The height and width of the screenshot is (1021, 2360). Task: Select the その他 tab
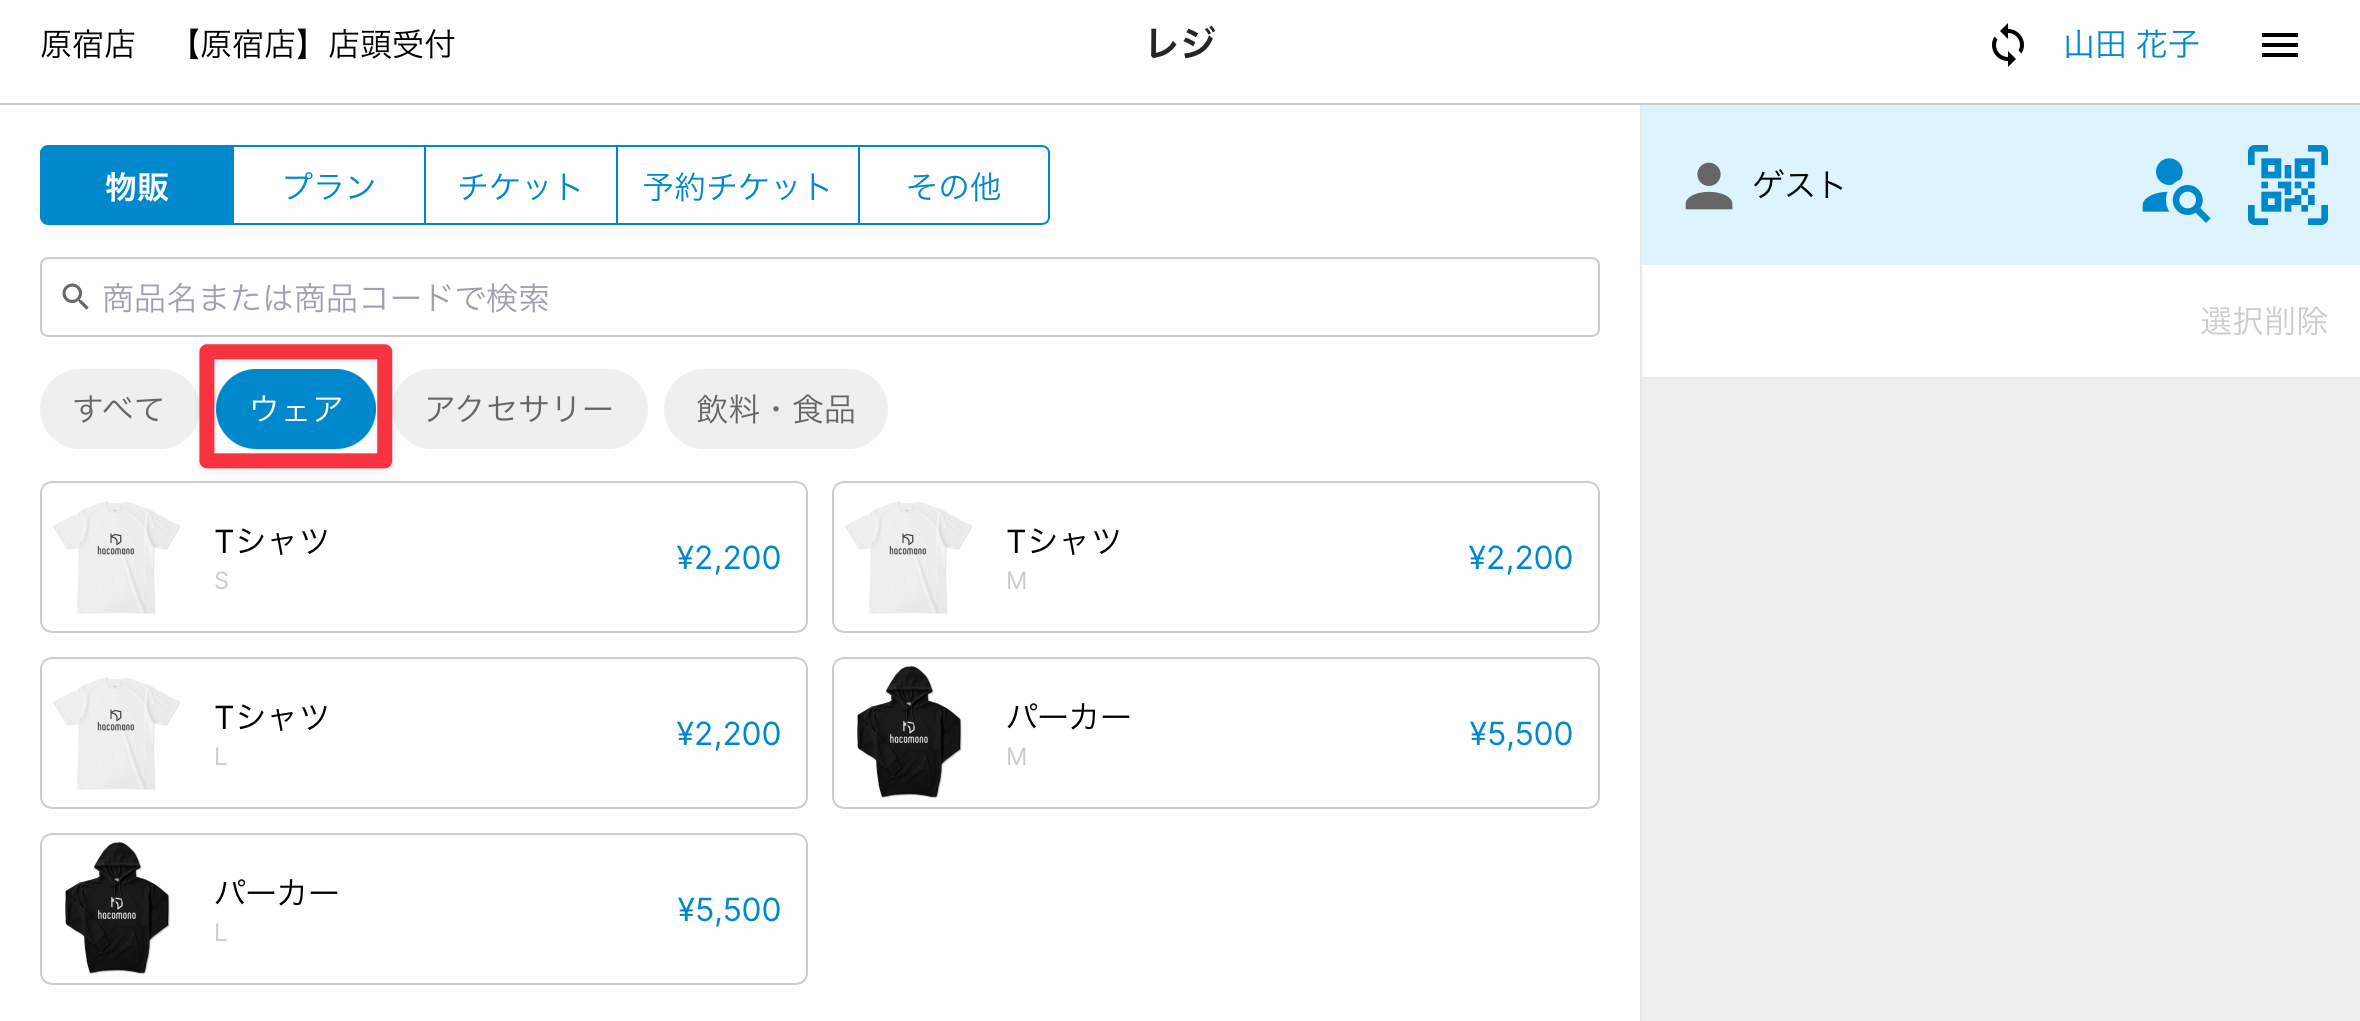(953, 186)
